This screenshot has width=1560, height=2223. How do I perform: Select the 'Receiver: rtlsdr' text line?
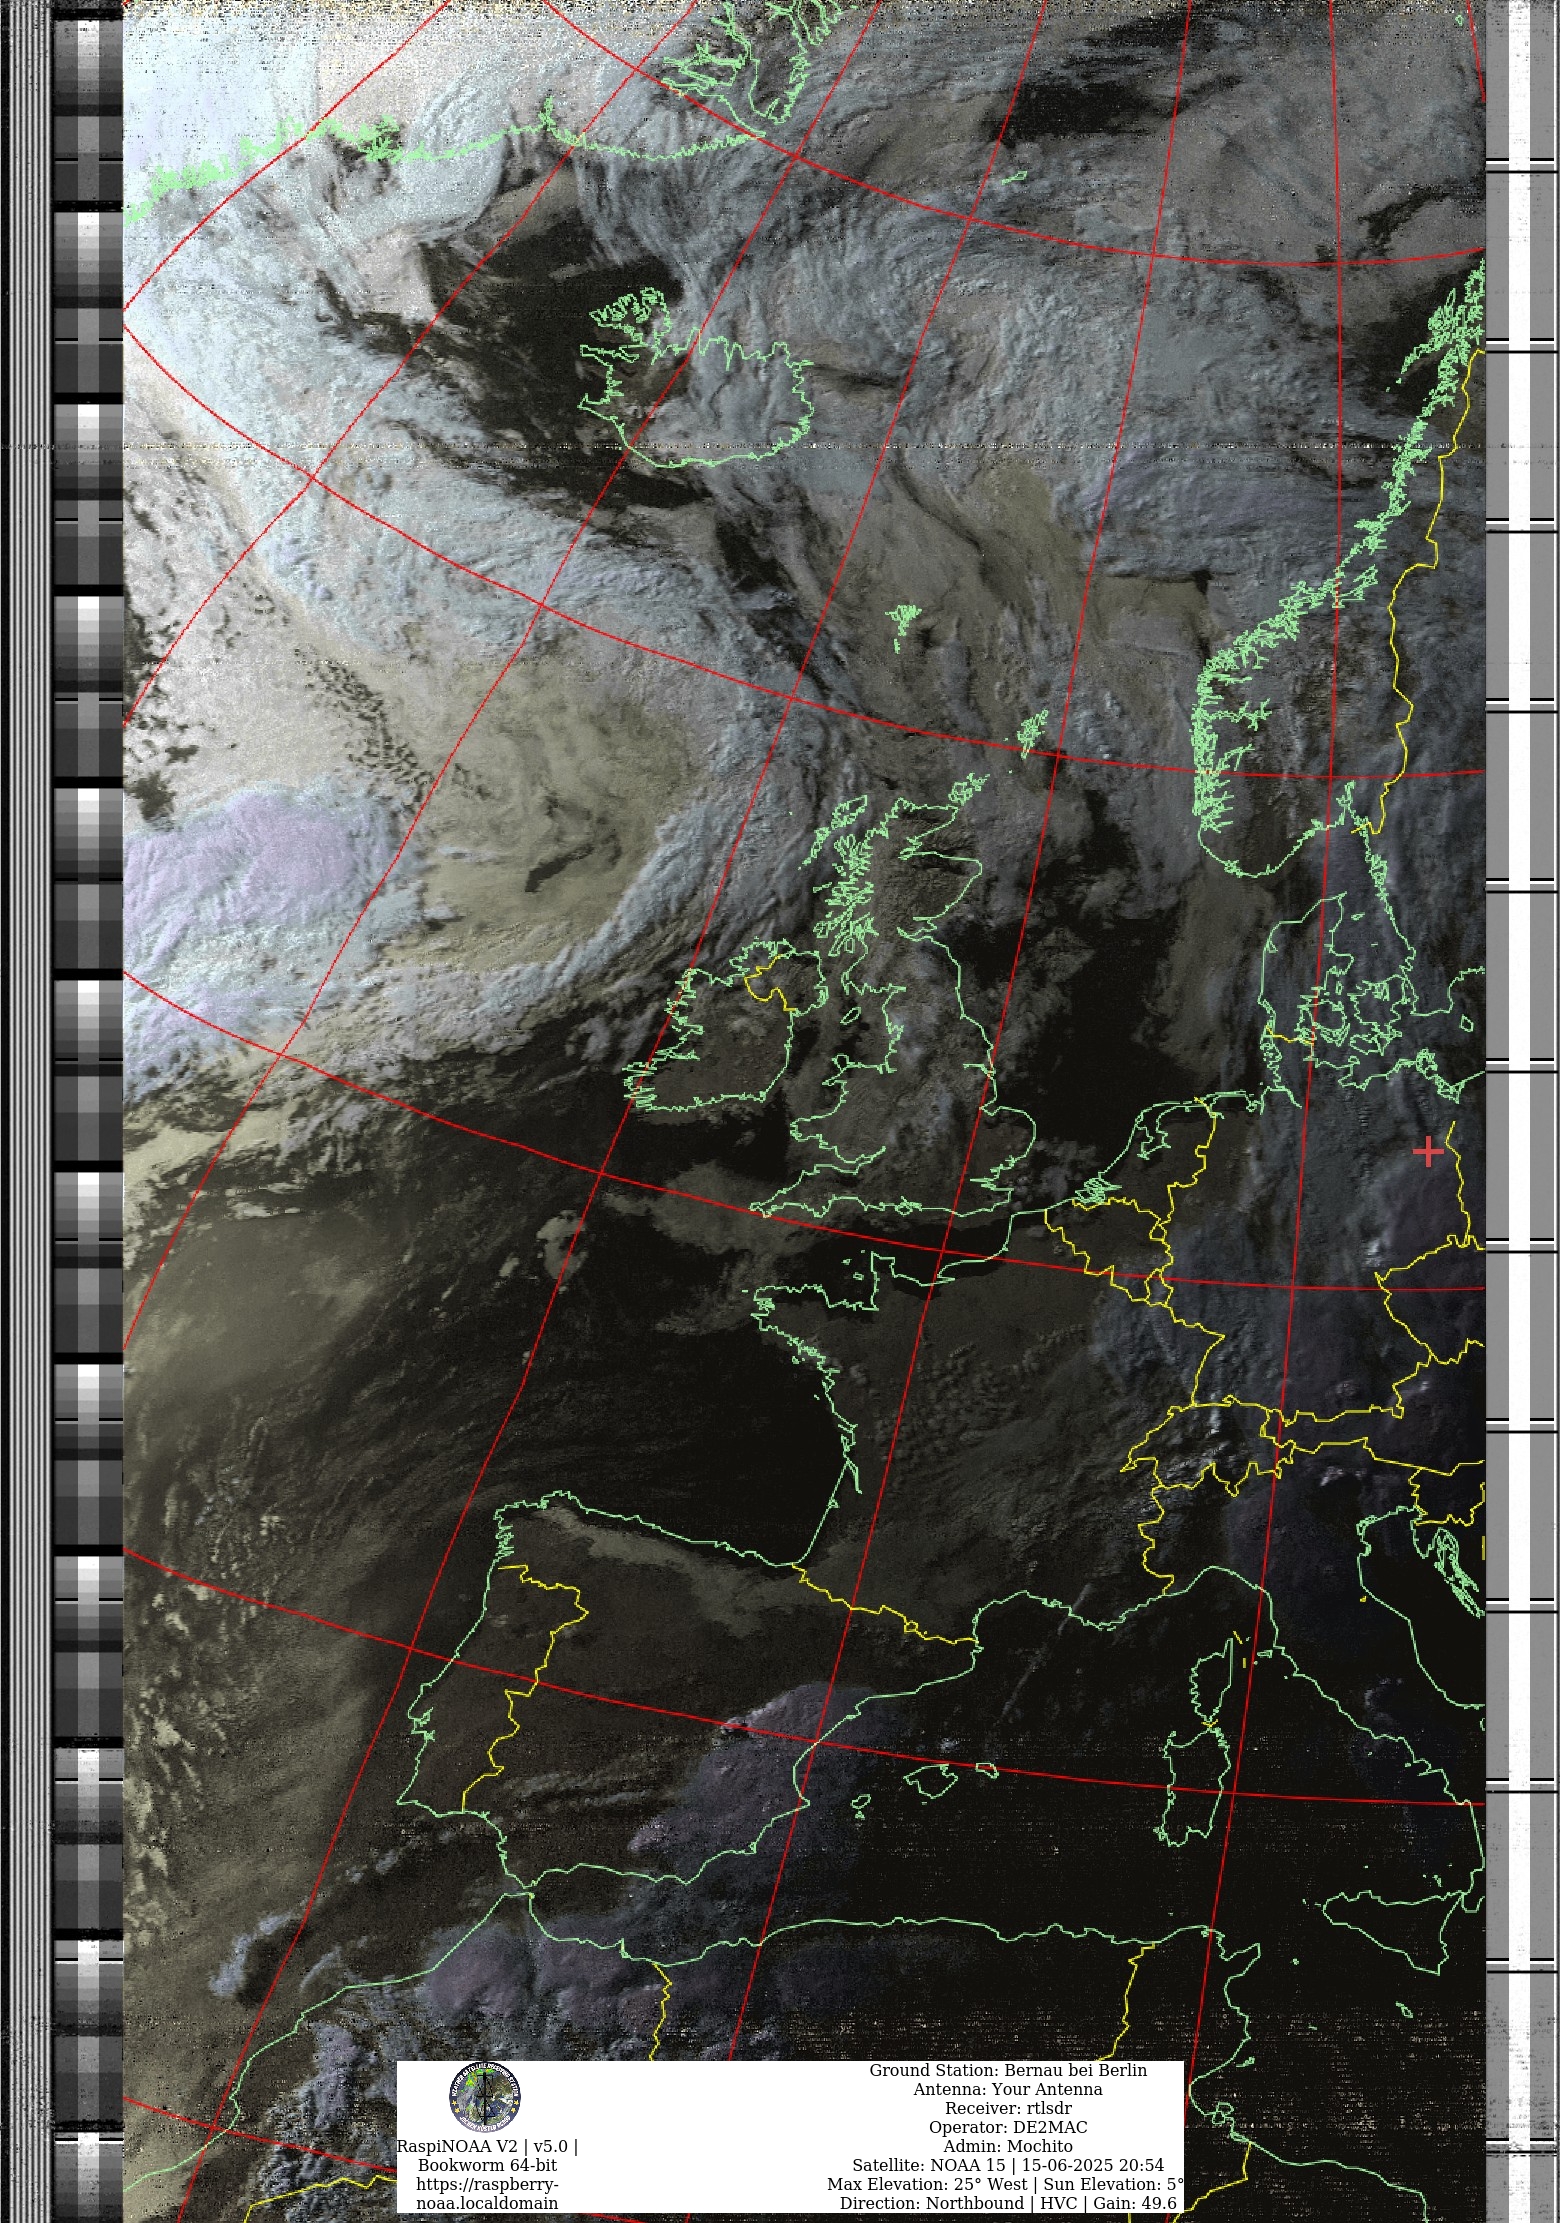[1008, 2108]
